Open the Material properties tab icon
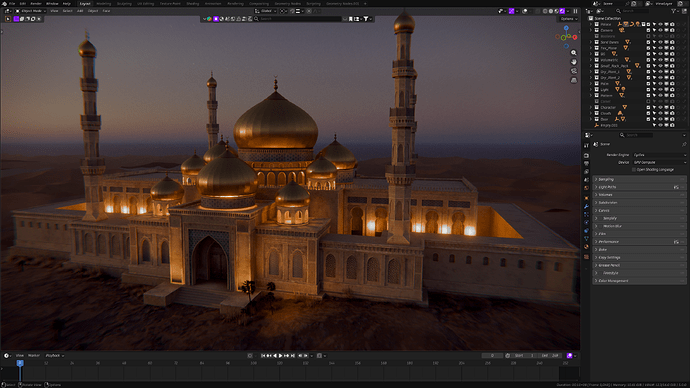 coord(586,247)
